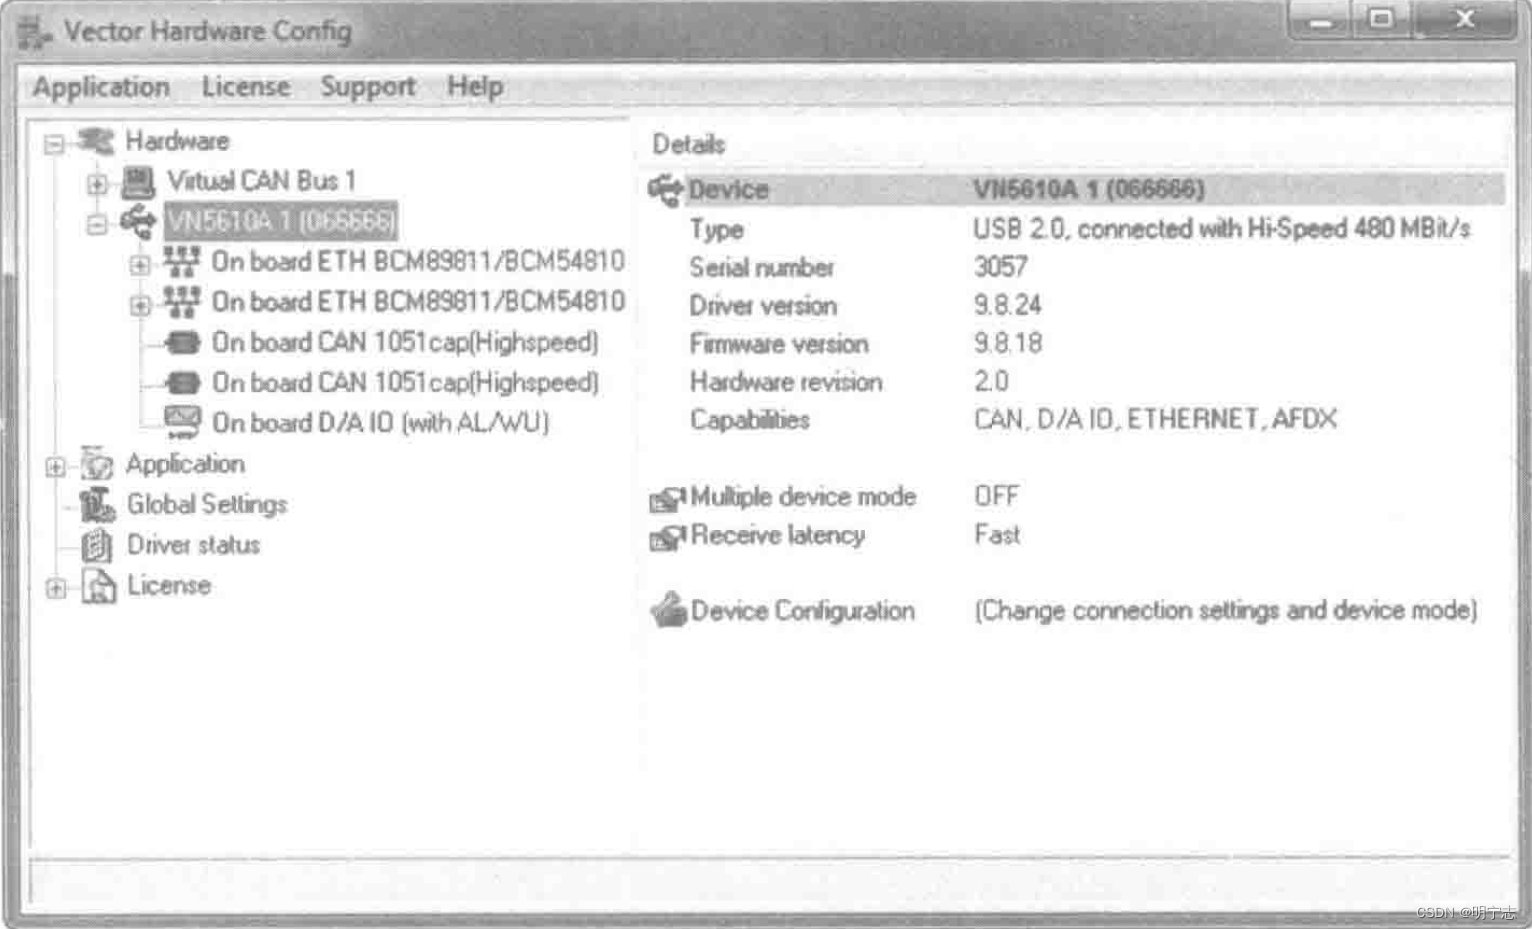
Task: Click the Hardware revision label
Action: pos(786,382)
